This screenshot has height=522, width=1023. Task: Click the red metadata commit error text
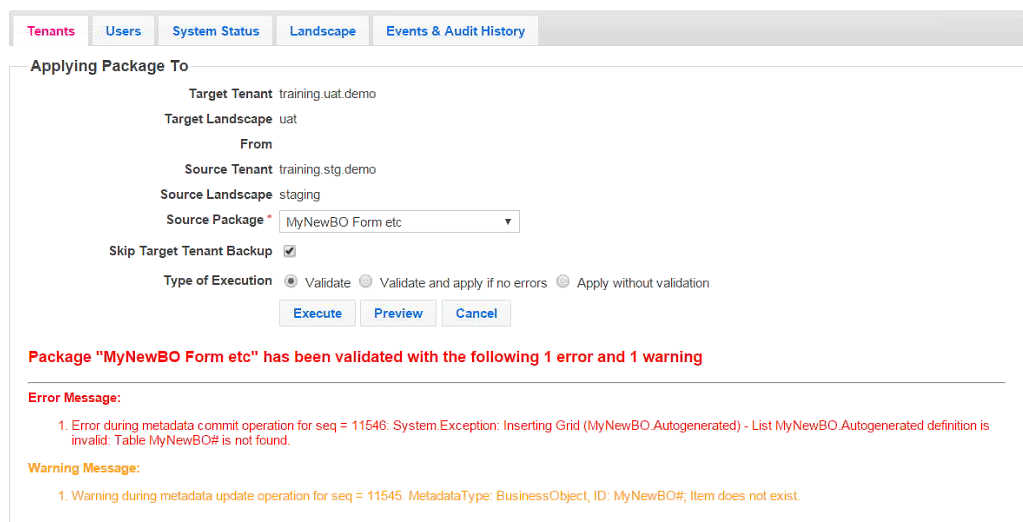(530, 432)
